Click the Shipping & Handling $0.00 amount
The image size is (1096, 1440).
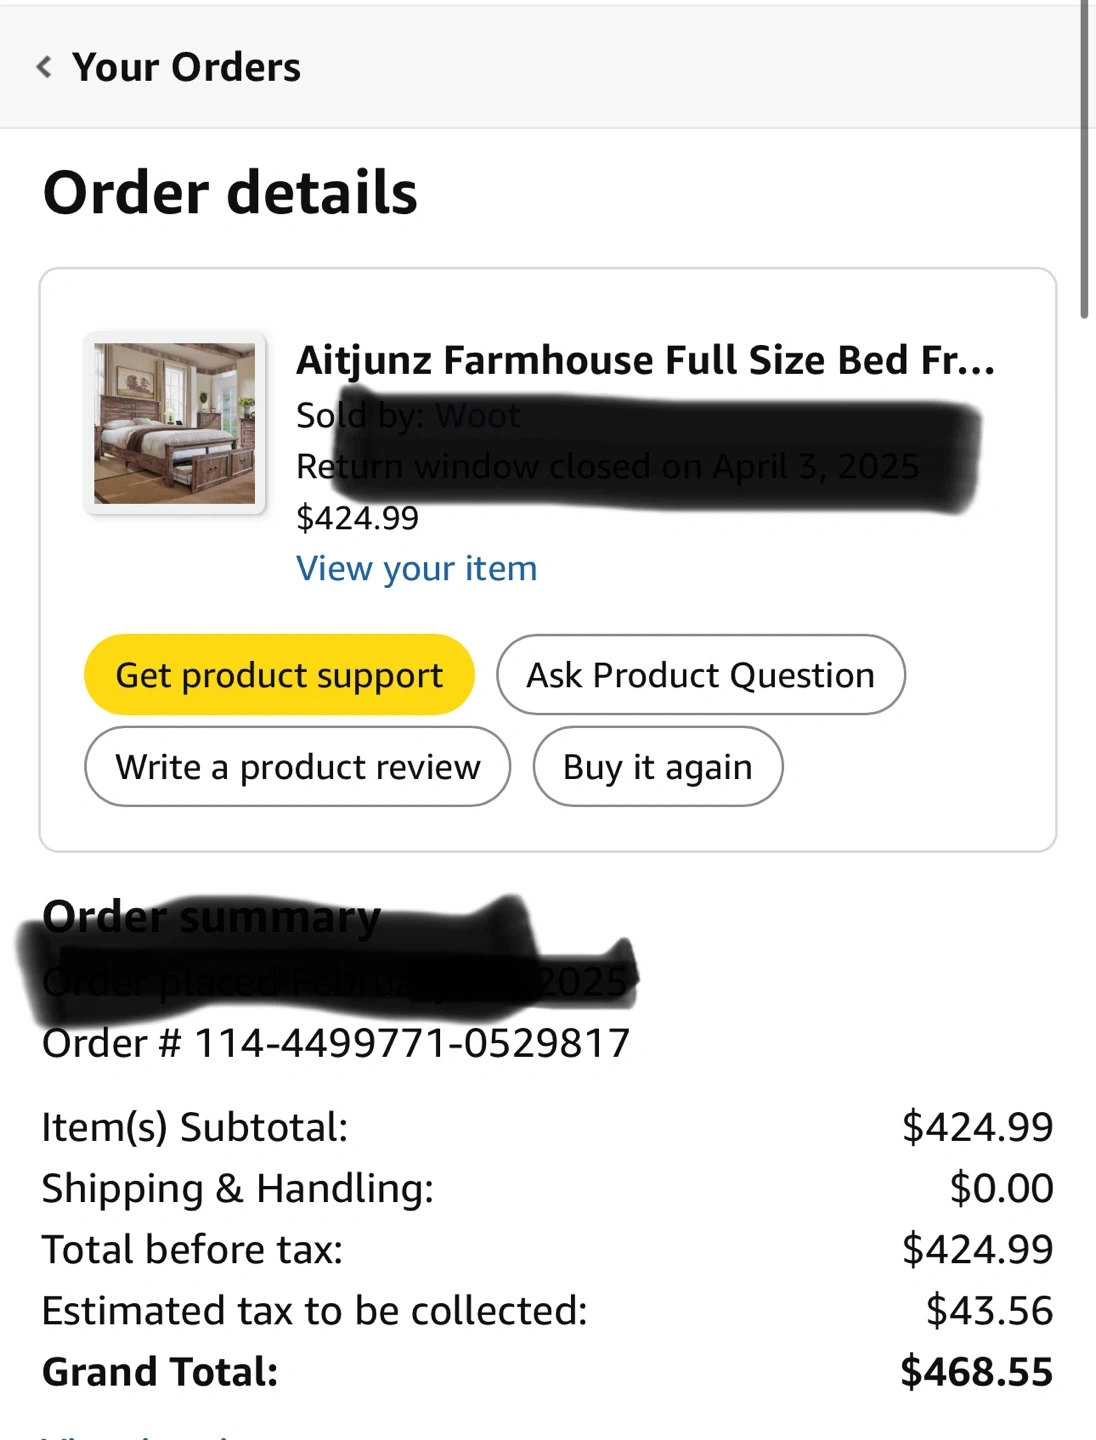click(1001, 1188)
